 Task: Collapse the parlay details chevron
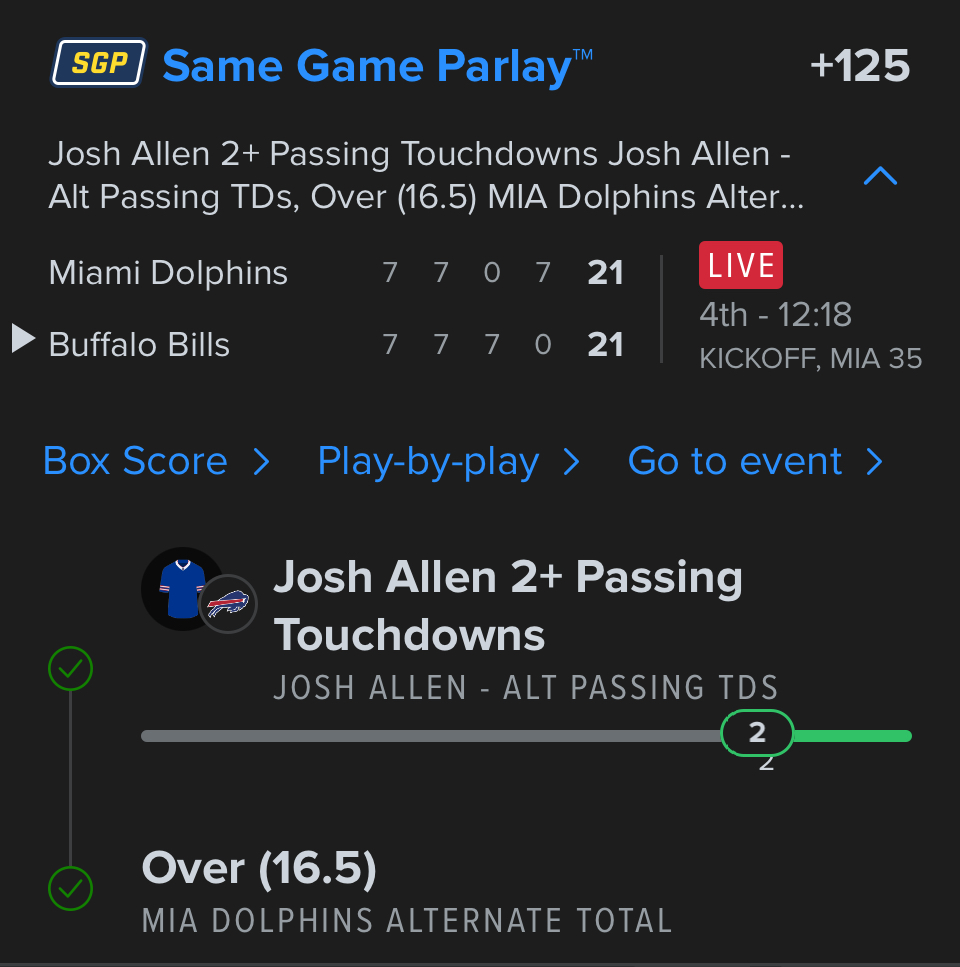[x=880, y=177]
